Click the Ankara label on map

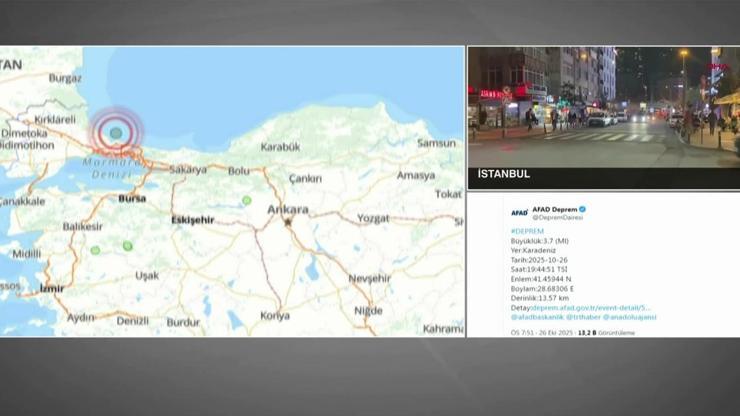point(288,209)
